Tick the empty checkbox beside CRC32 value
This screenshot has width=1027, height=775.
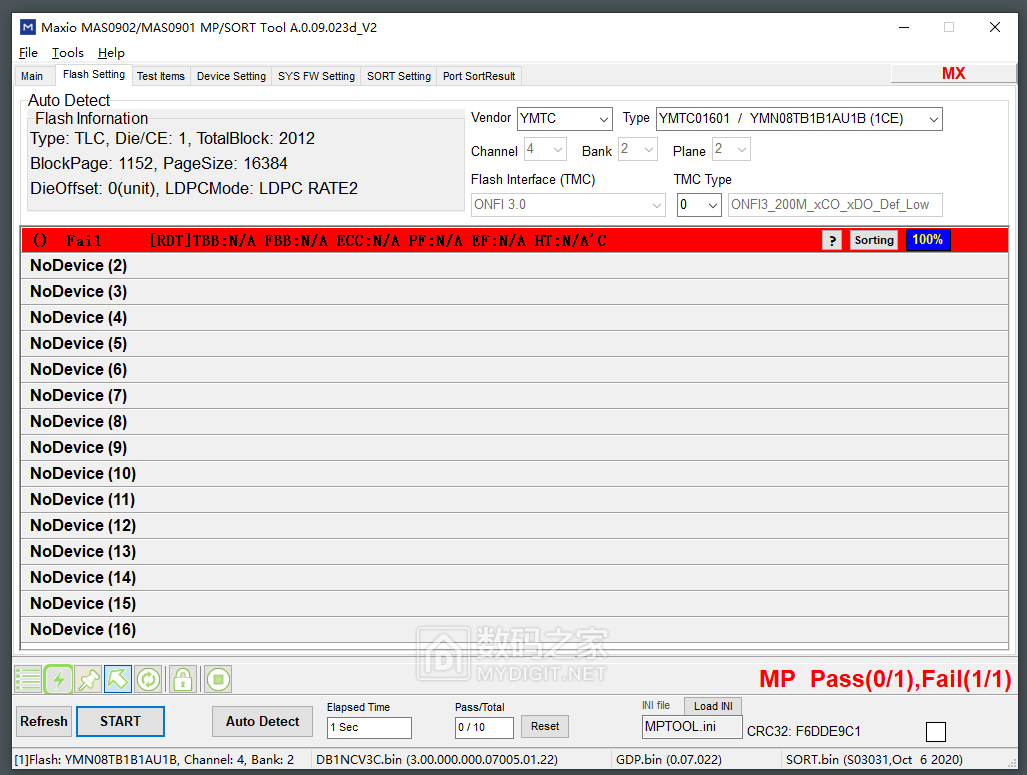tap(936, 732)
